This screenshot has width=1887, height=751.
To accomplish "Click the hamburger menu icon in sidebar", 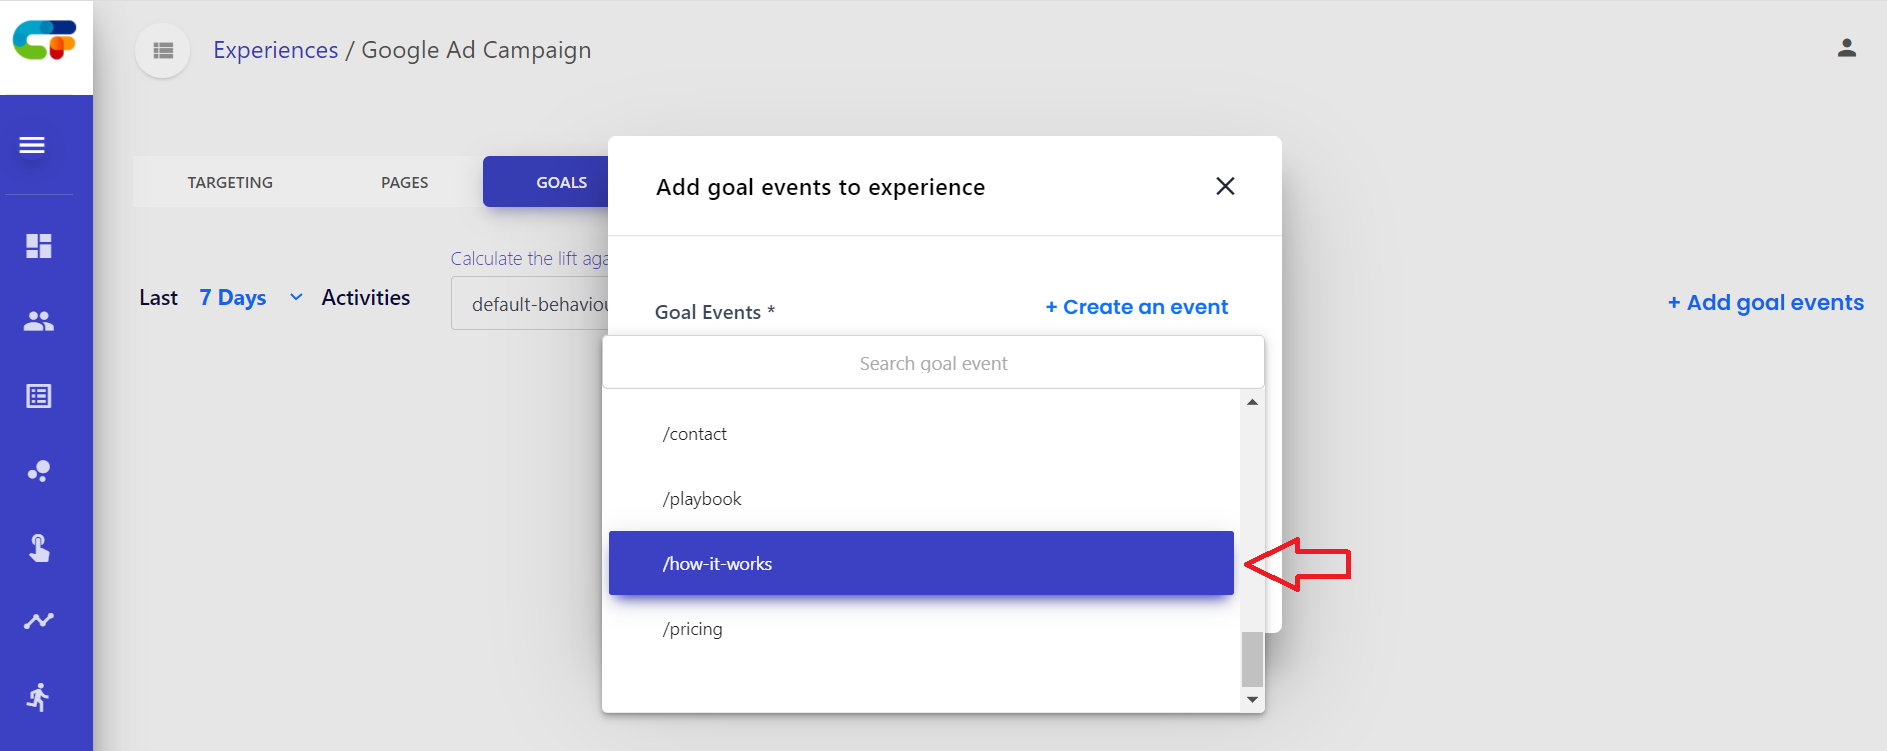I will click(x=32, y=146).
